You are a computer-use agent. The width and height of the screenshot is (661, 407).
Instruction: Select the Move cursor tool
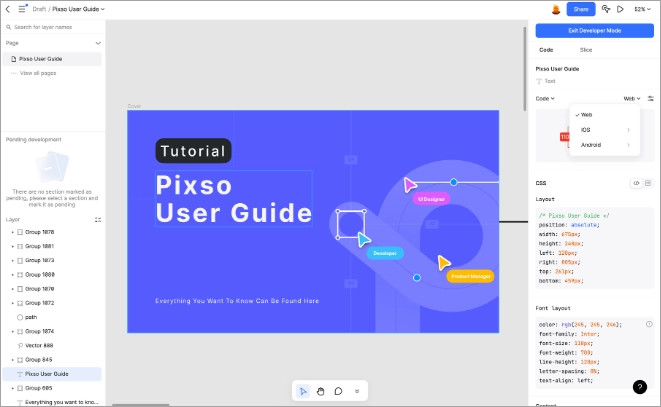pyautogui.click(x=303, y=391)
